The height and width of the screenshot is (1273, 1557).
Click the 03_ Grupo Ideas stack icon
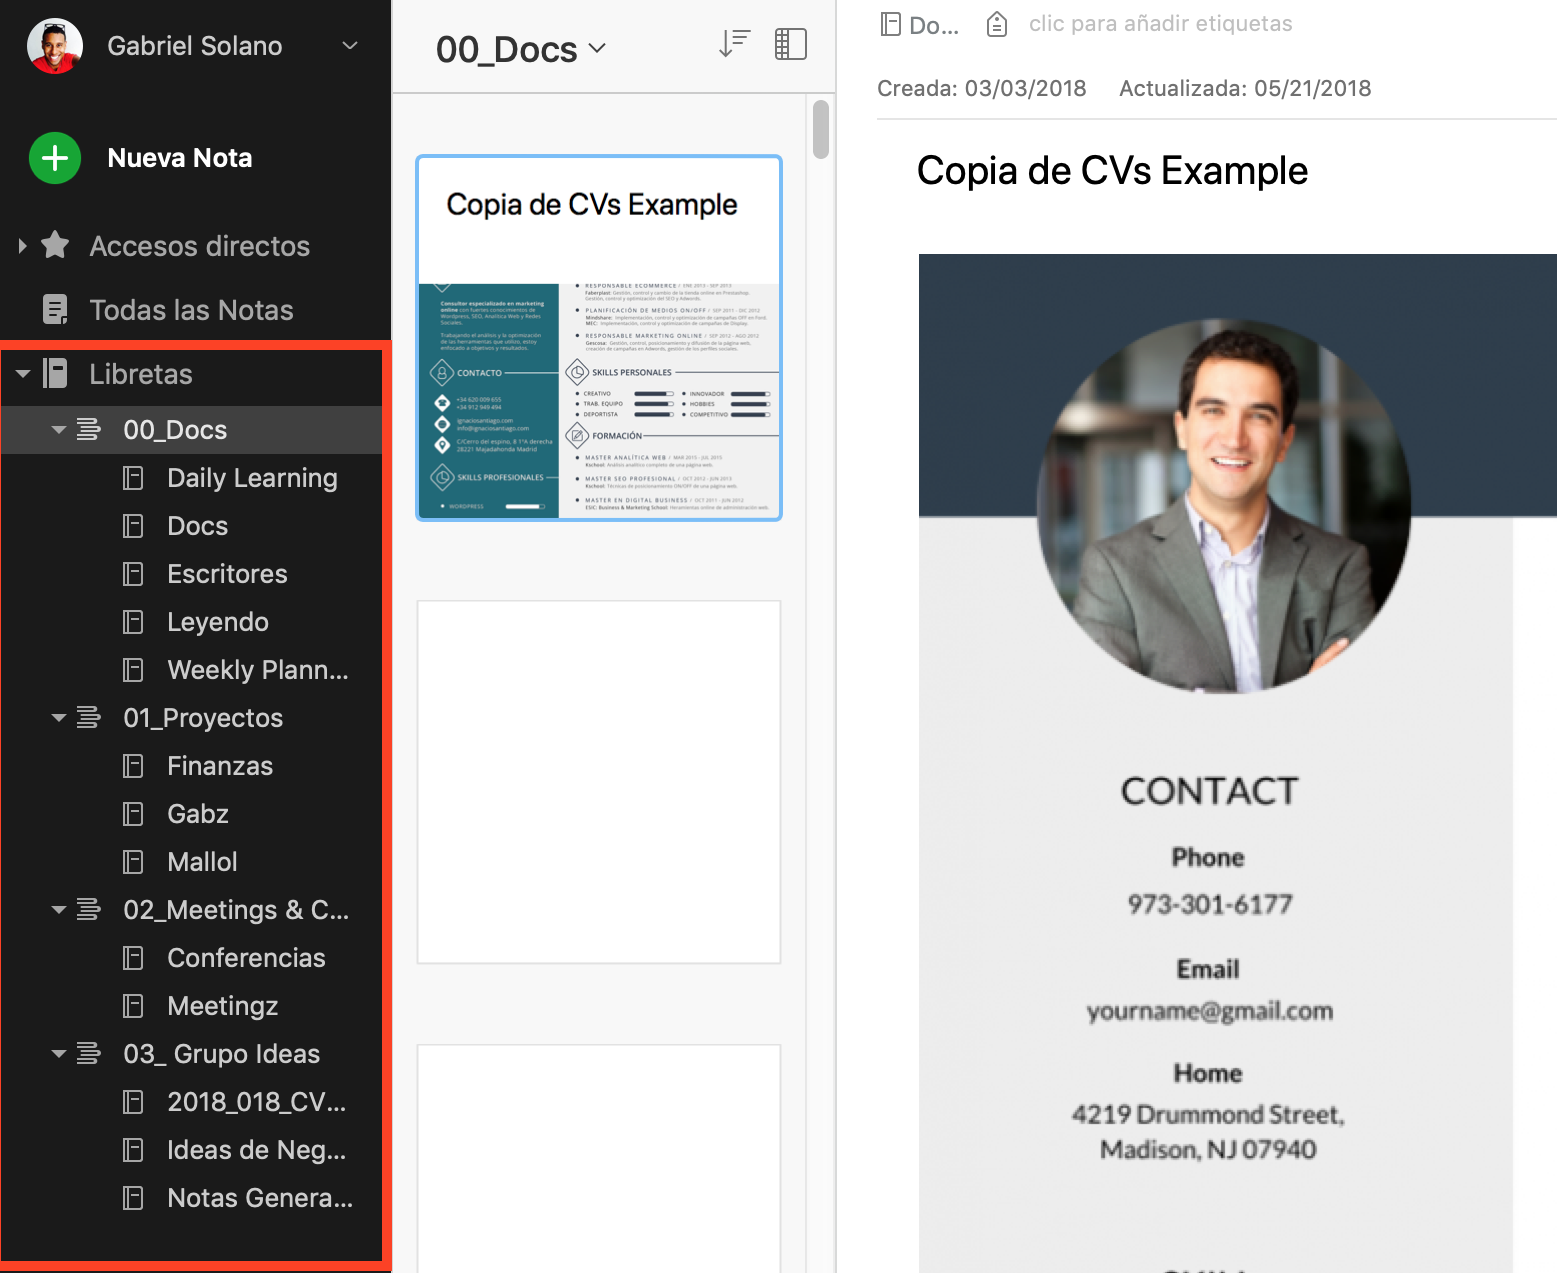tap(89, 1054)
